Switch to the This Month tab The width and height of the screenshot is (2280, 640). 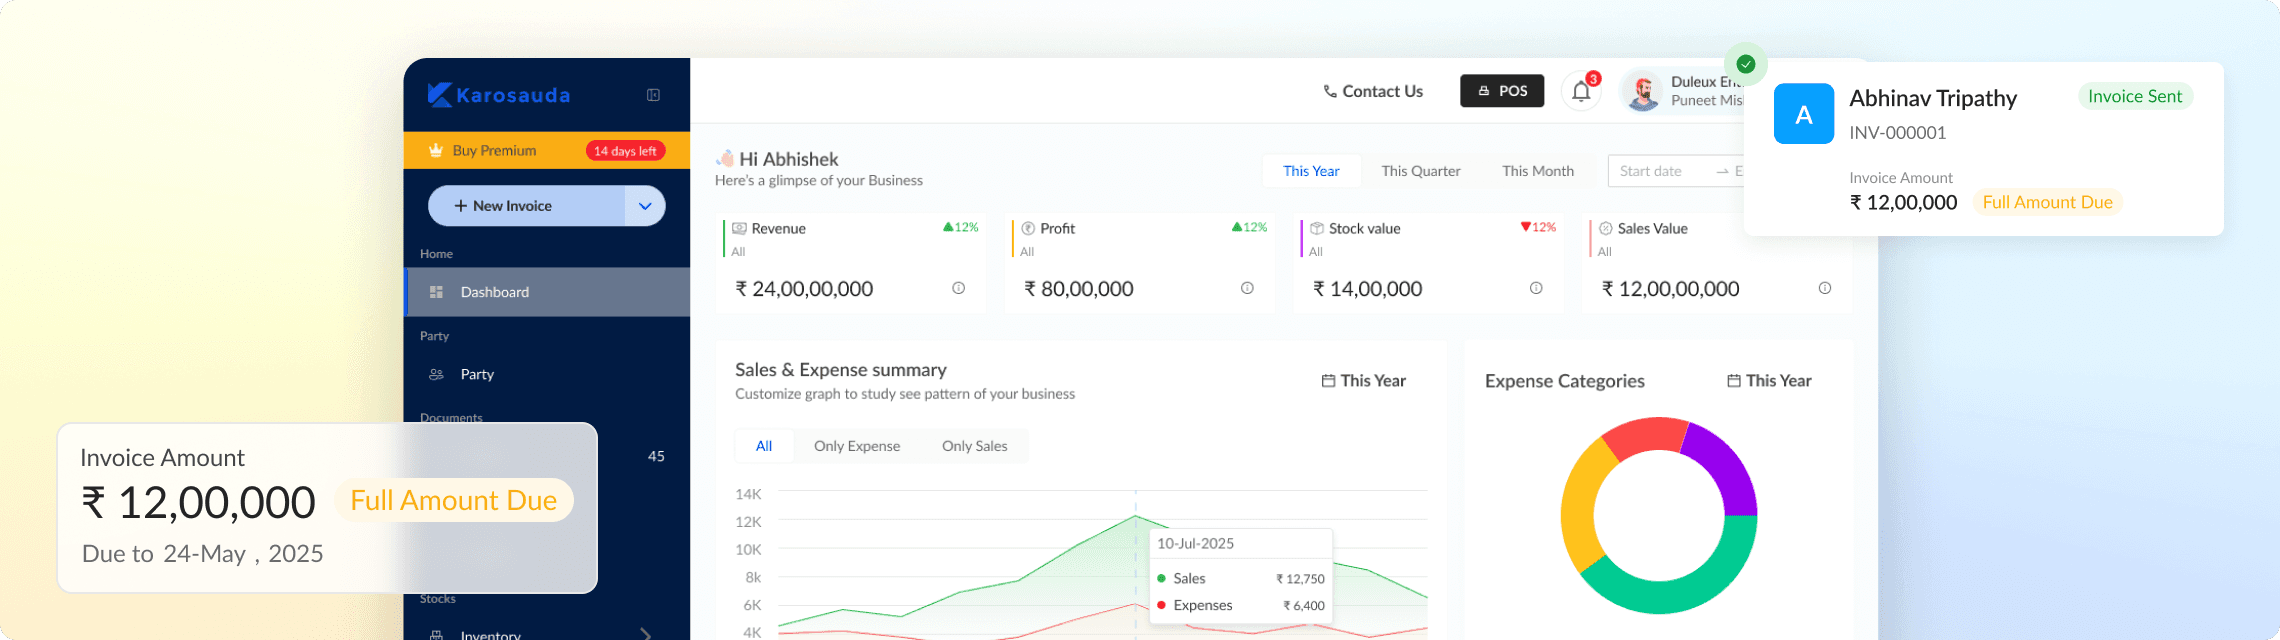pos(1537,171)
